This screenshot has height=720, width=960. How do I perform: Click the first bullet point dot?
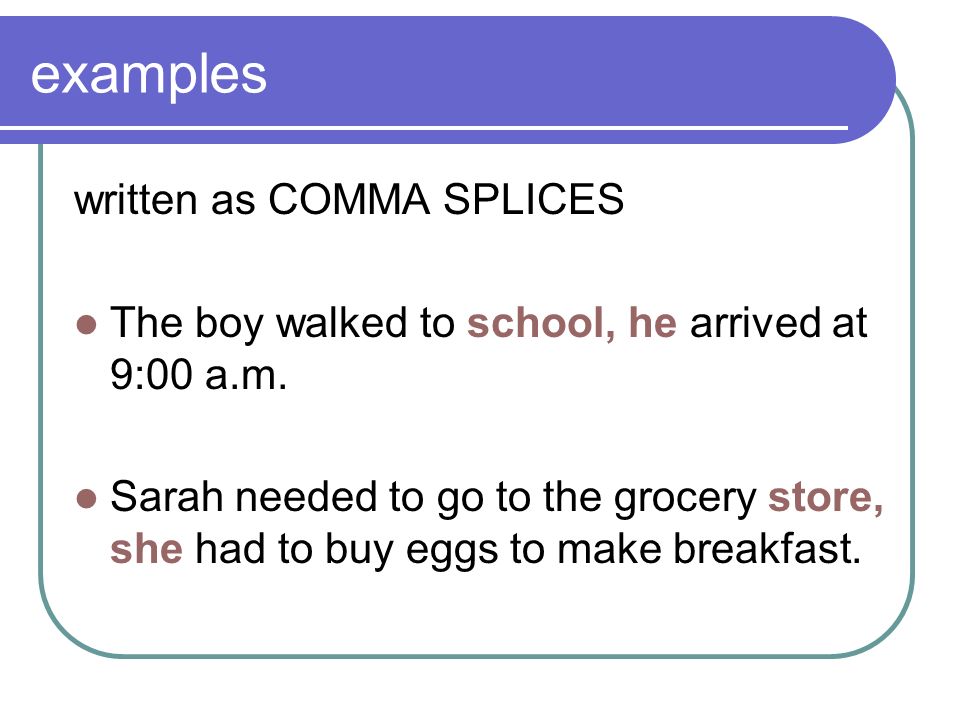(x=87, y=324)
